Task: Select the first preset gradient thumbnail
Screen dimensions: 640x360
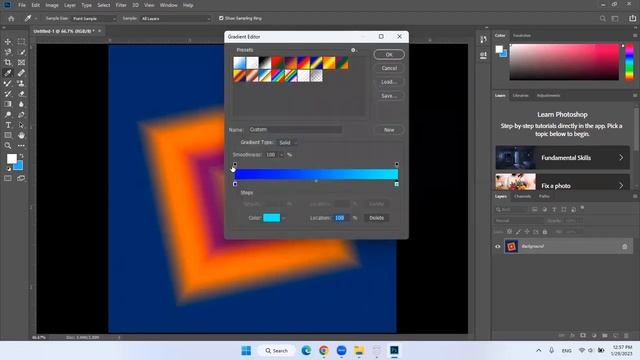Action: click(x=240, y=62)
